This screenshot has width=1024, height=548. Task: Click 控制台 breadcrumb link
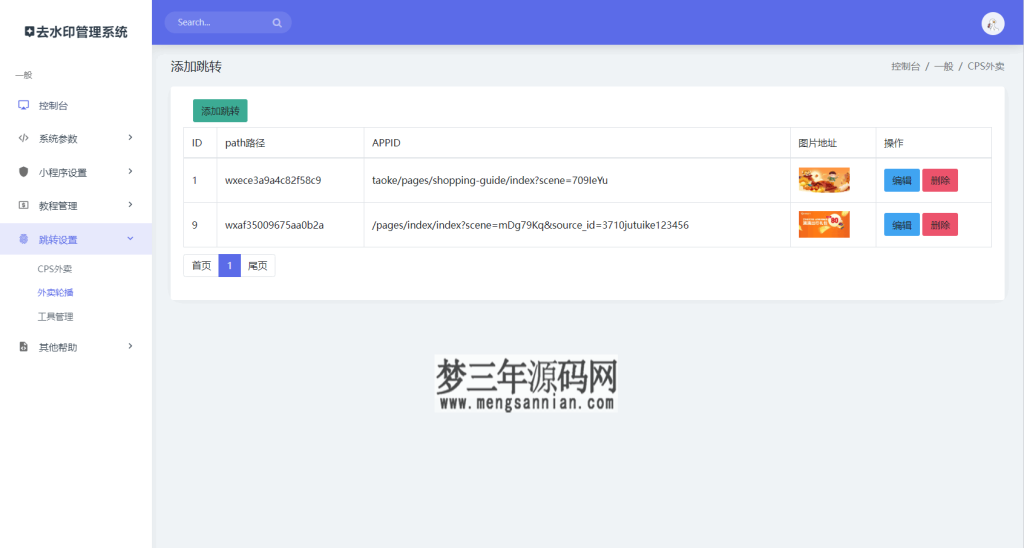click(905, 66)
